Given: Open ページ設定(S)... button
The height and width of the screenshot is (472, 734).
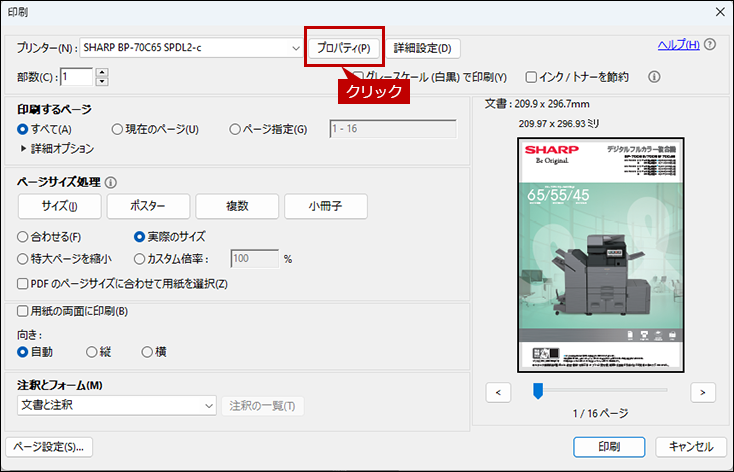Looking at the screenshot, I should pyautogui.click(x=49, y=447).
